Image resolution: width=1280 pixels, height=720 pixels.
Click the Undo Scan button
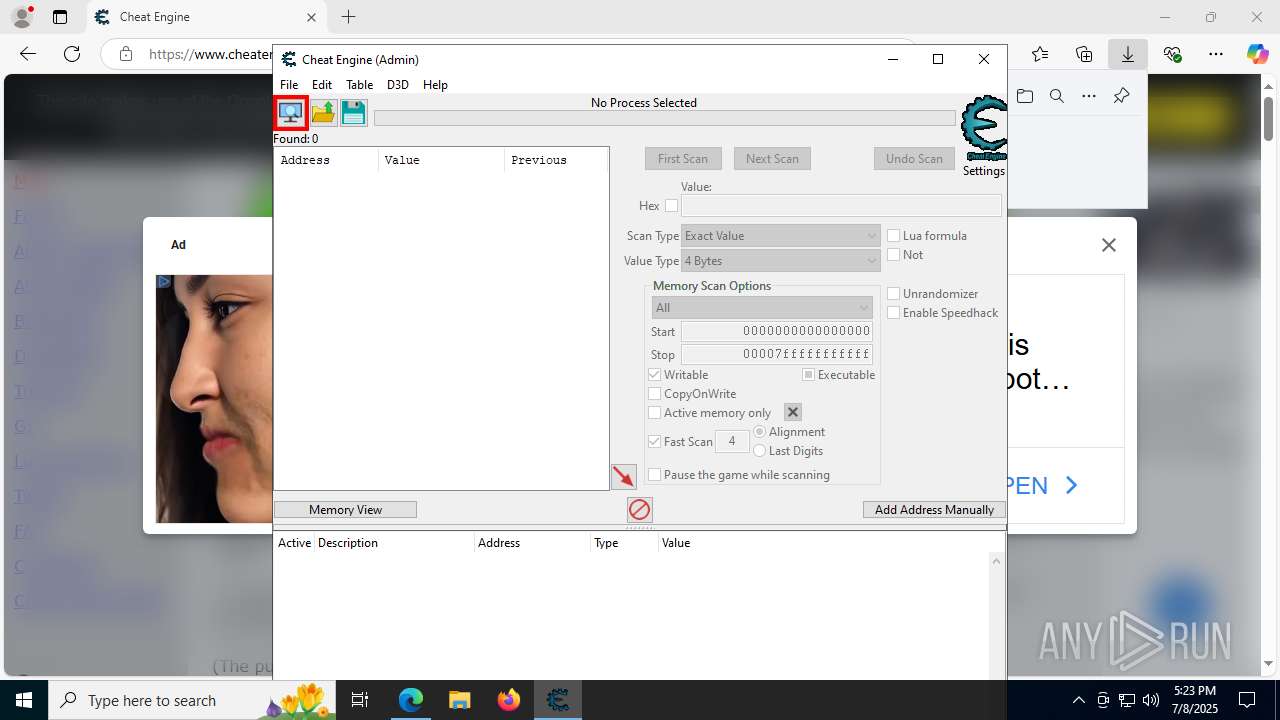[x=914, y=159]
